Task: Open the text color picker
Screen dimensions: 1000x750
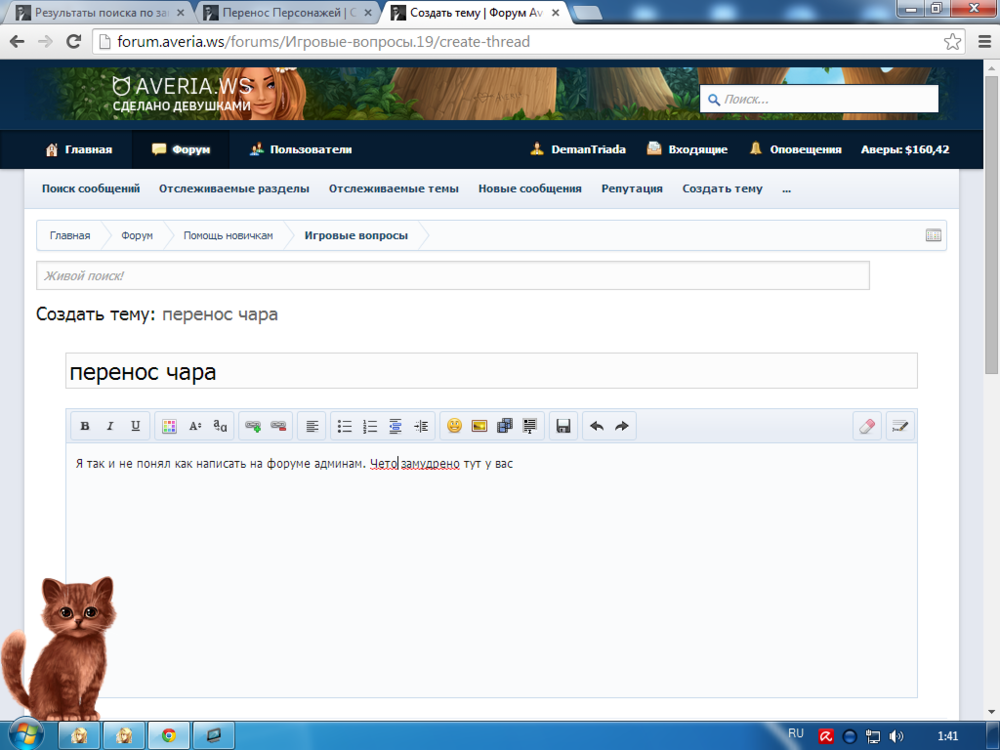Action: tap(169, 426)
